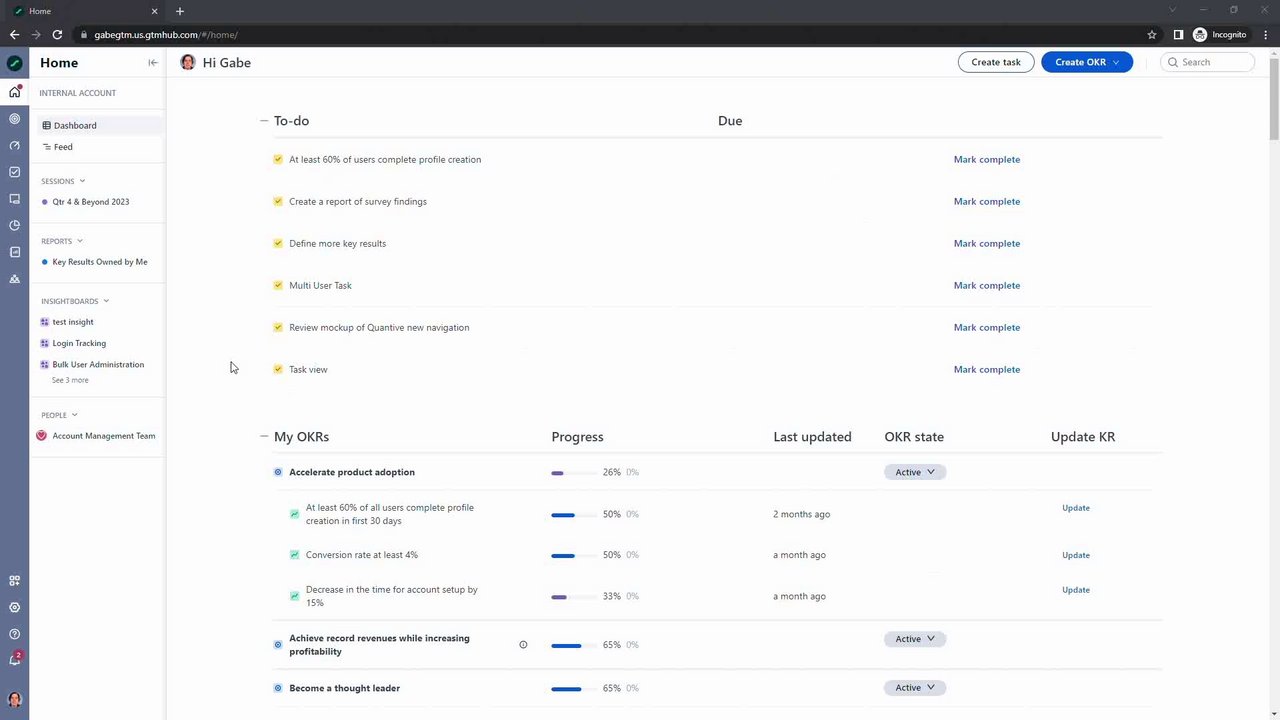Viewport: 1280px width, 720px height.
Task: Open the Settings gear icon in sidebar
Action: 14,607
